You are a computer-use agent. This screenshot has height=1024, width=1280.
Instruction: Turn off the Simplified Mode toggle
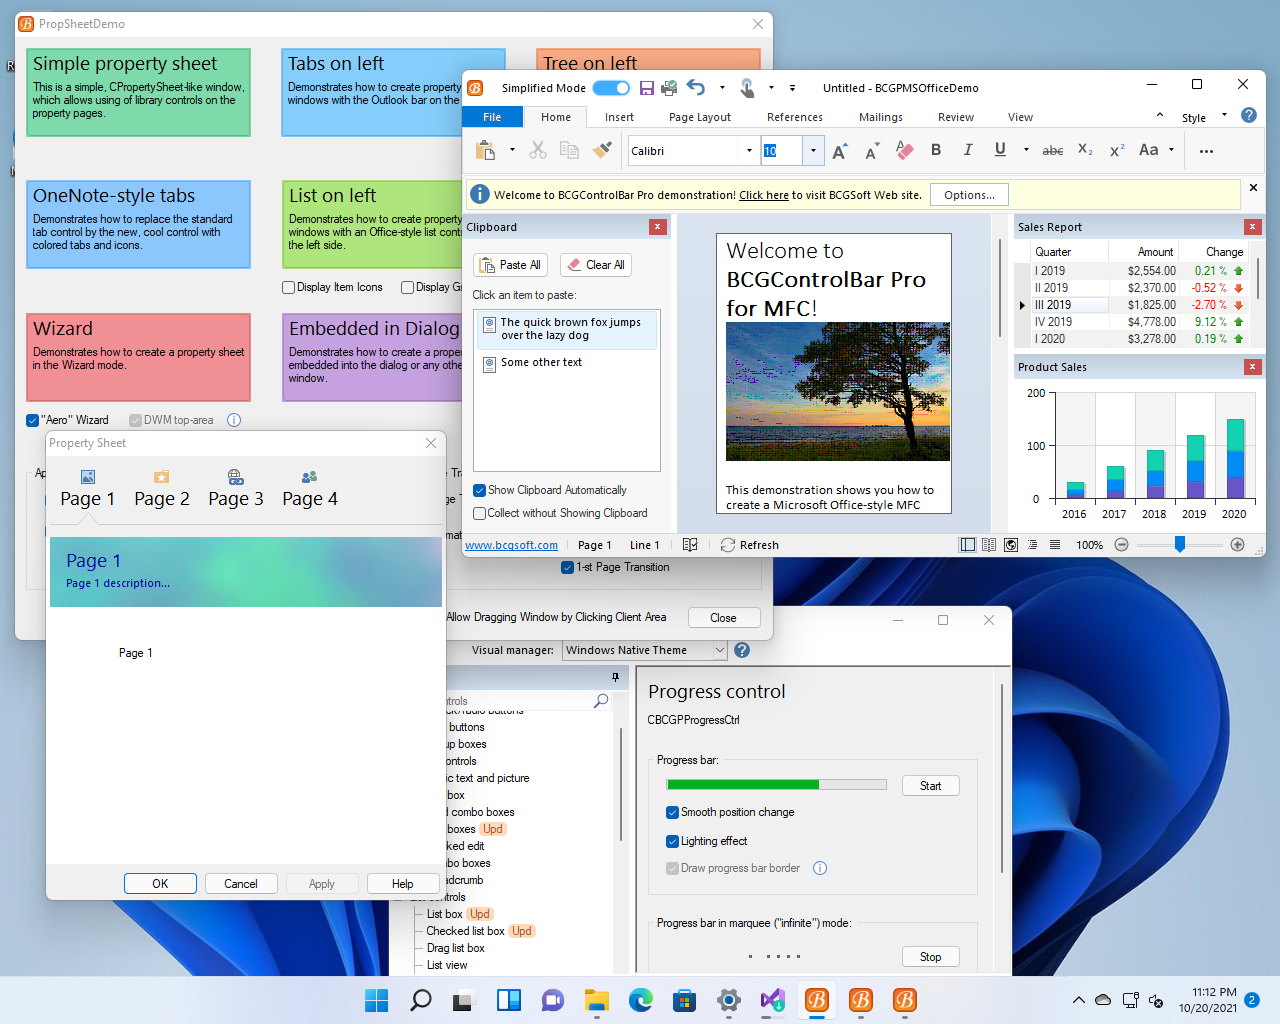click(611, 88)
